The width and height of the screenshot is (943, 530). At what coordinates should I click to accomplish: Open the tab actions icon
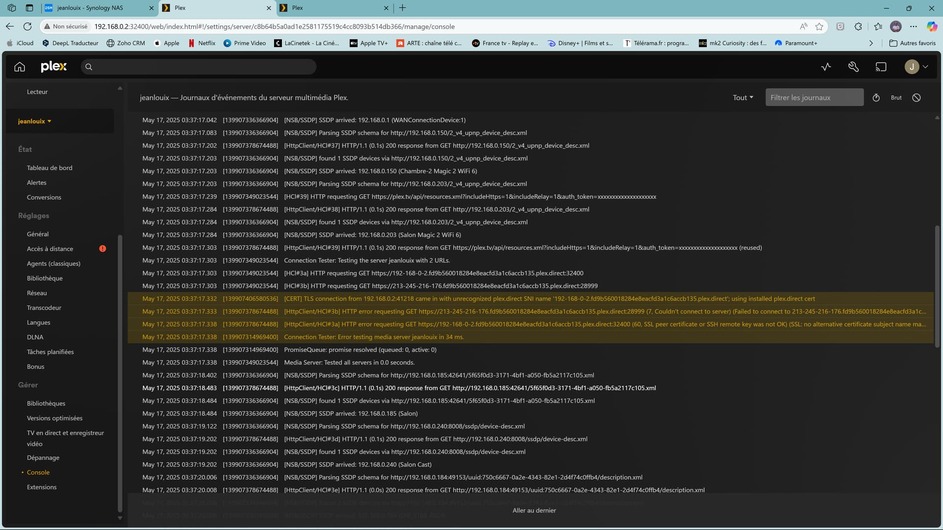(29, 8)
